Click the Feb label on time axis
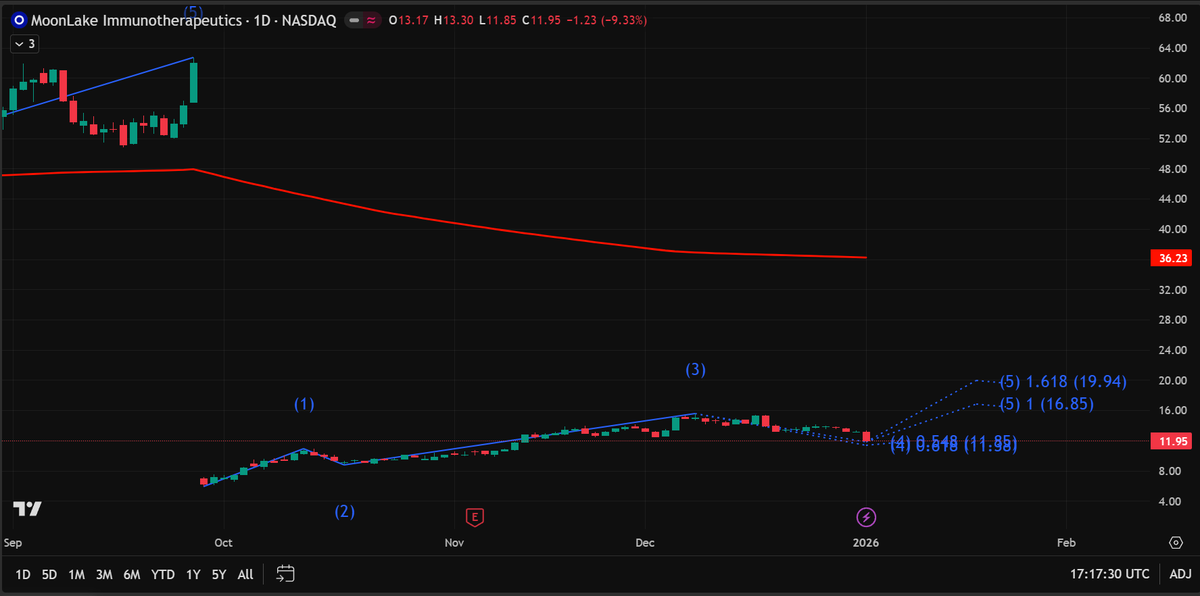This screenshot has width=1200, height=596. [1066, 543]
